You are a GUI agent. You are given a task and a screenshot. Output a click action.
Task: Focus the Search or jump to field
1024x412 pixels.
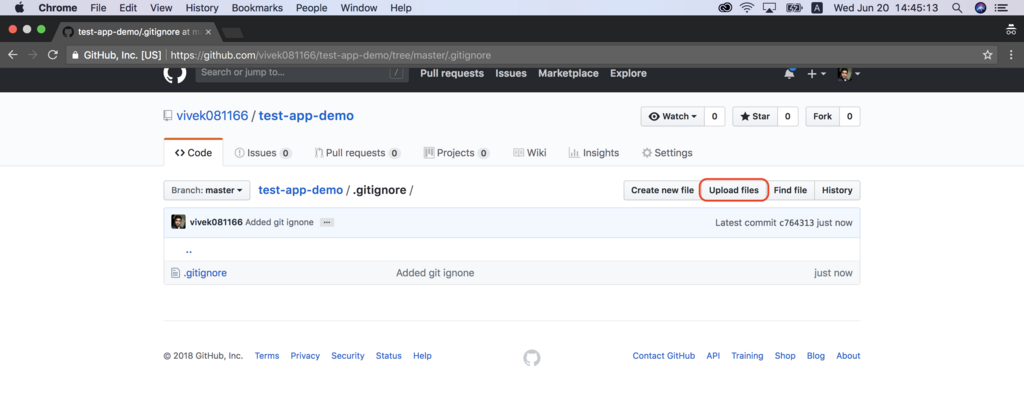pos(302,72)
